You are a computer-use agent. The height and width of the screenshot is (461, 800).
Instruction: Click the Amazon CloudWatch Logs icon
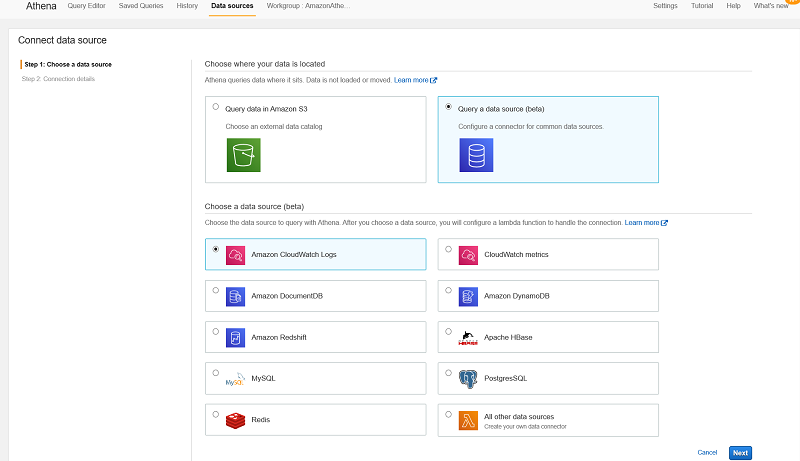pos(235,255)
